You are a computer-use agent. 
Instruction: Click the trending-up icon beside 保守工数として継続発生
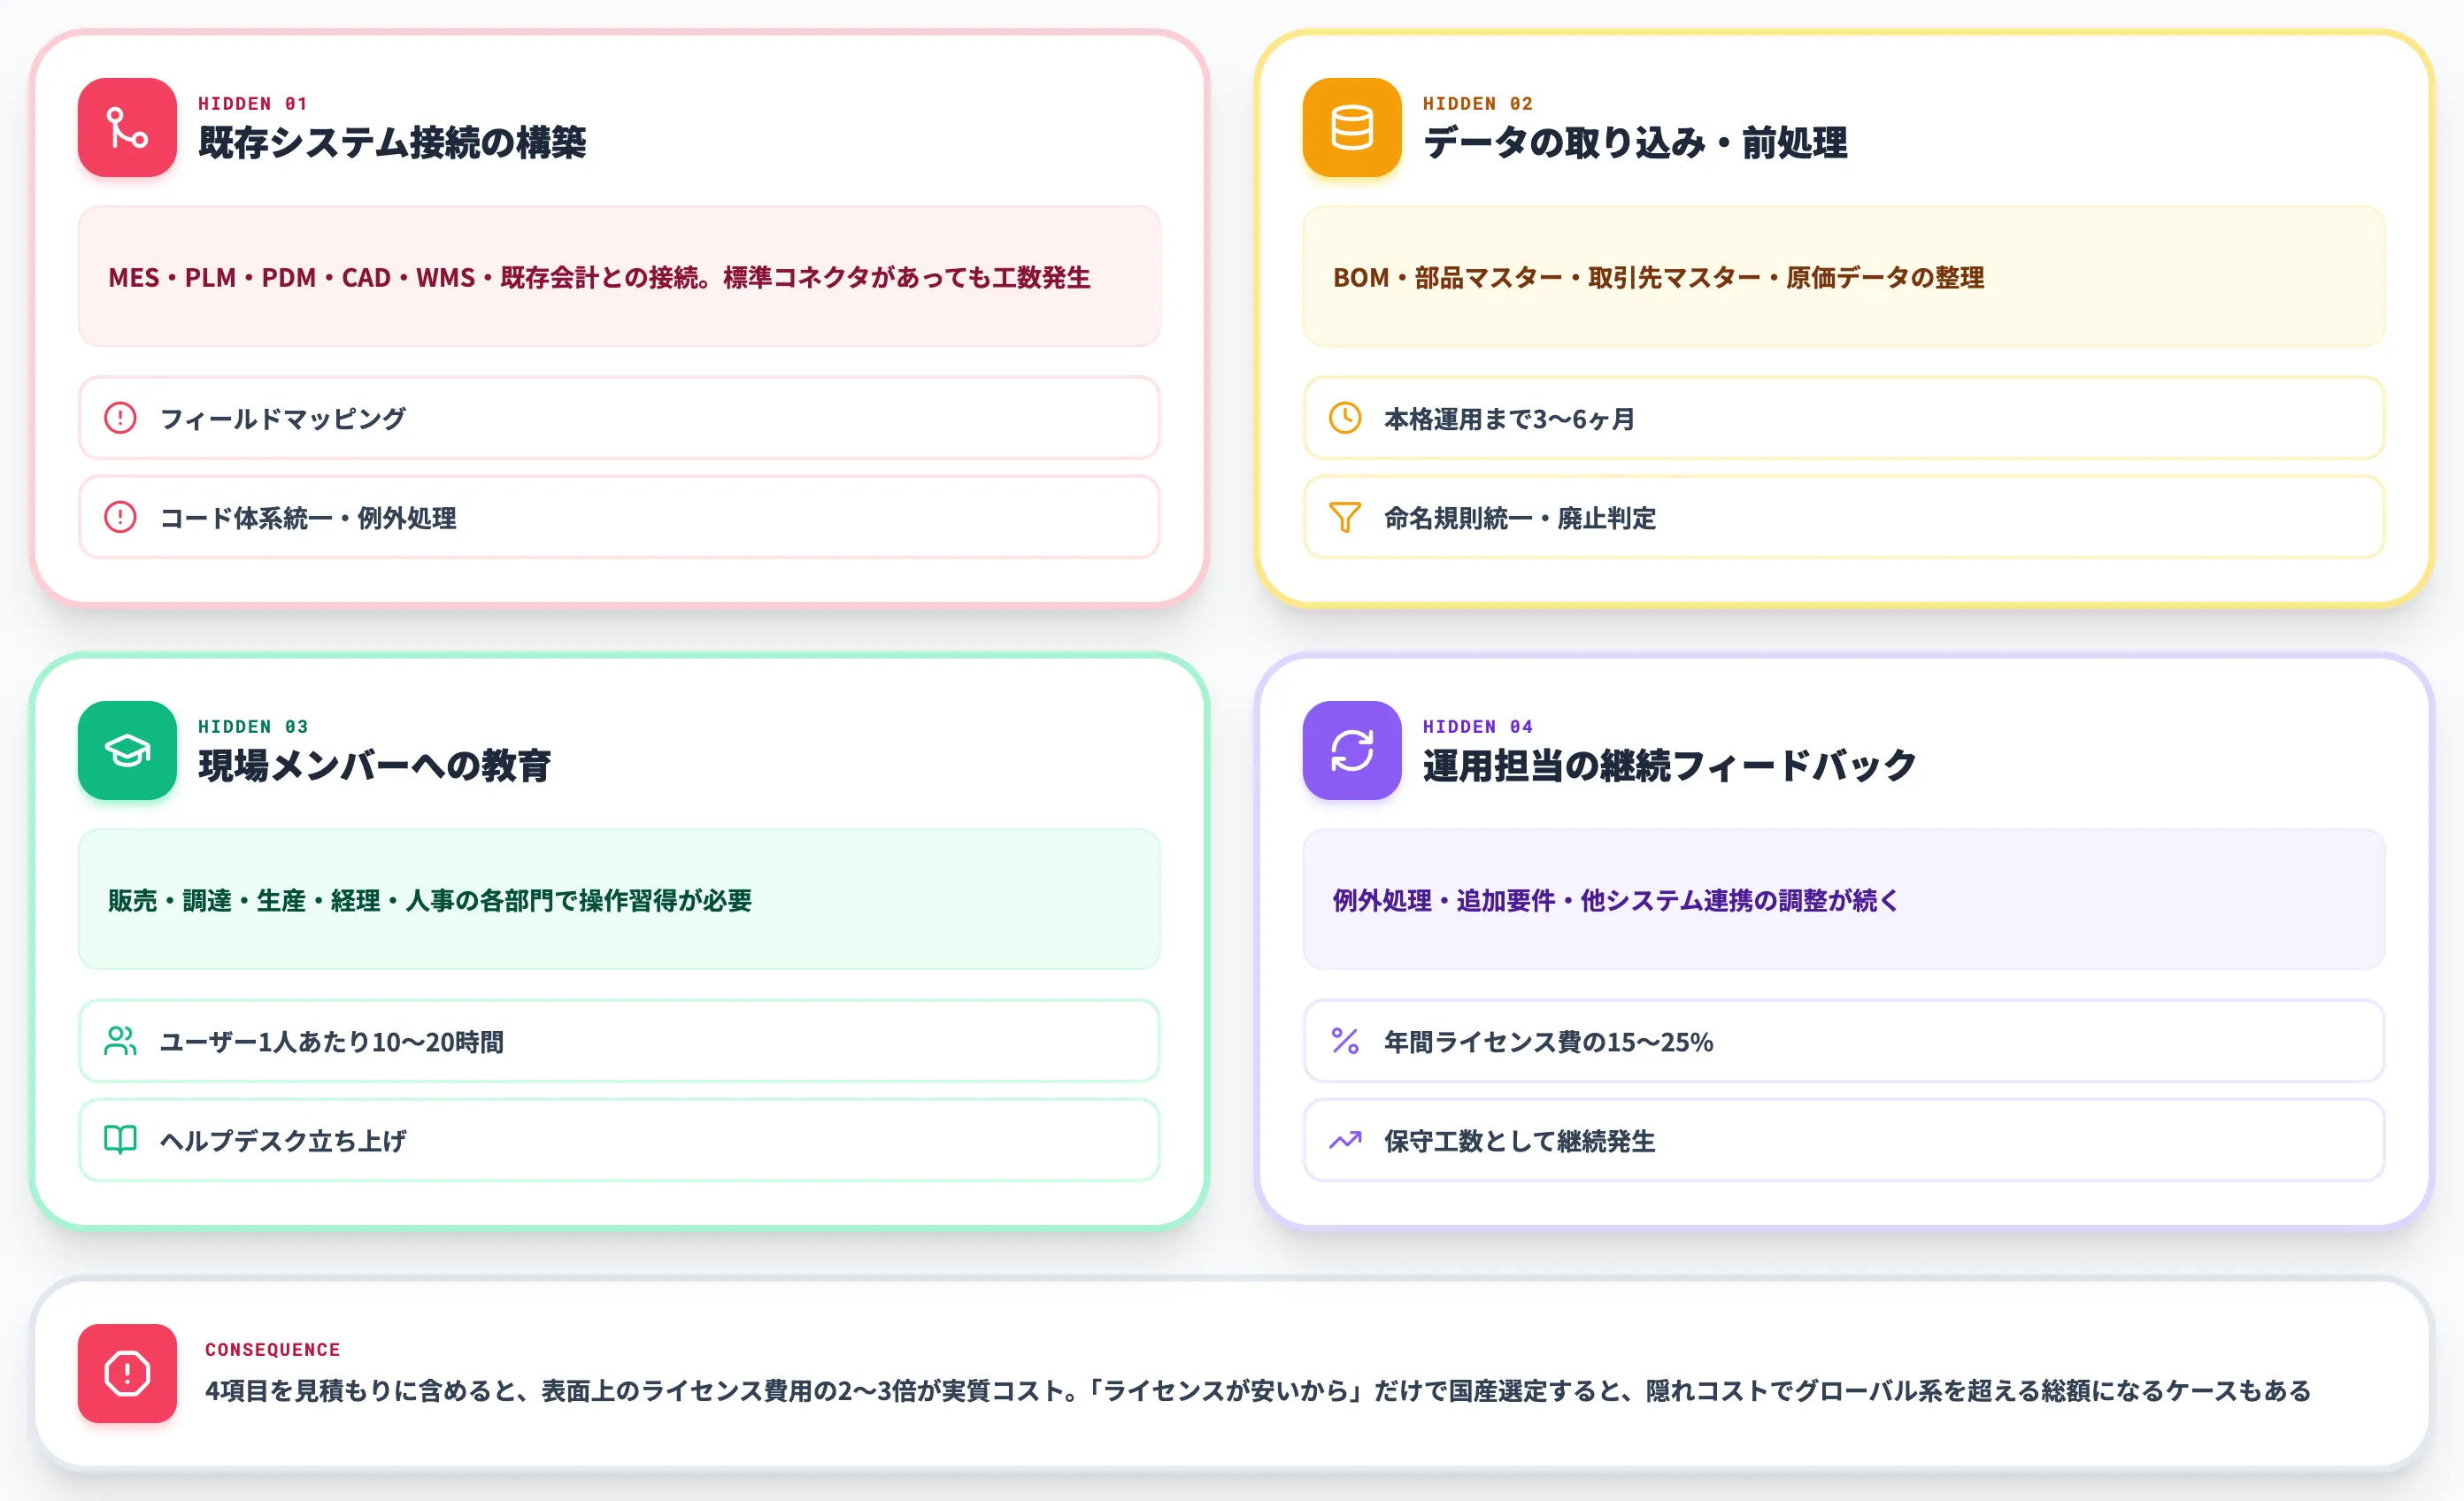1344,1140
